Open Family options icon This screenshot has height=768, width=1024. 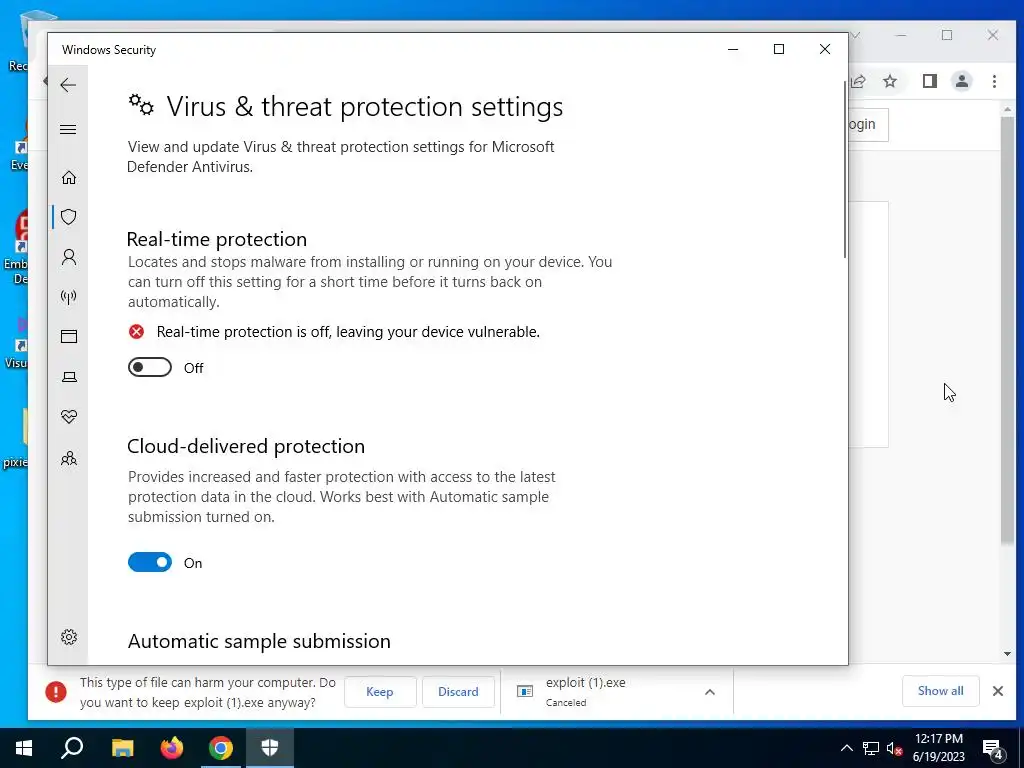(69, 458)
